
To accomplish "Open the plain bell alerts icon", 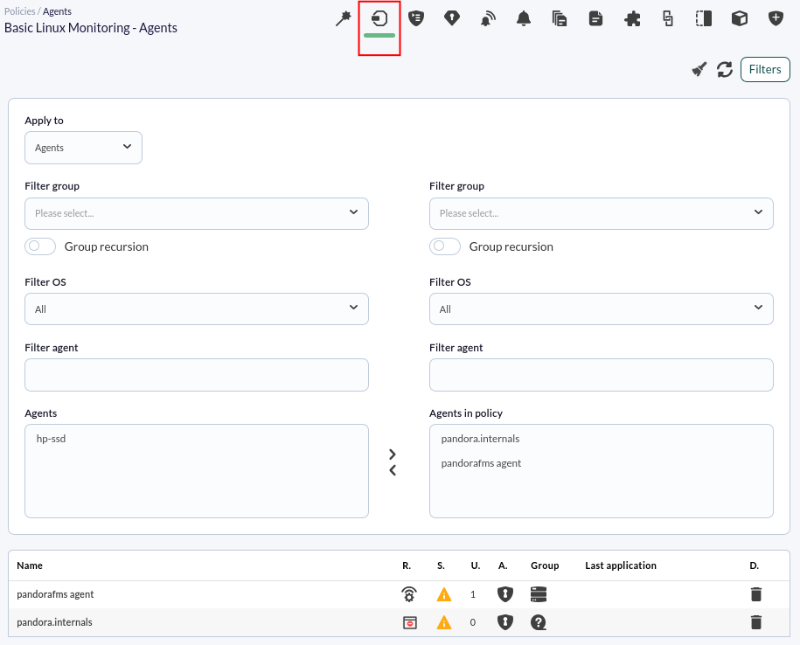I will click(x=524, y=19).
